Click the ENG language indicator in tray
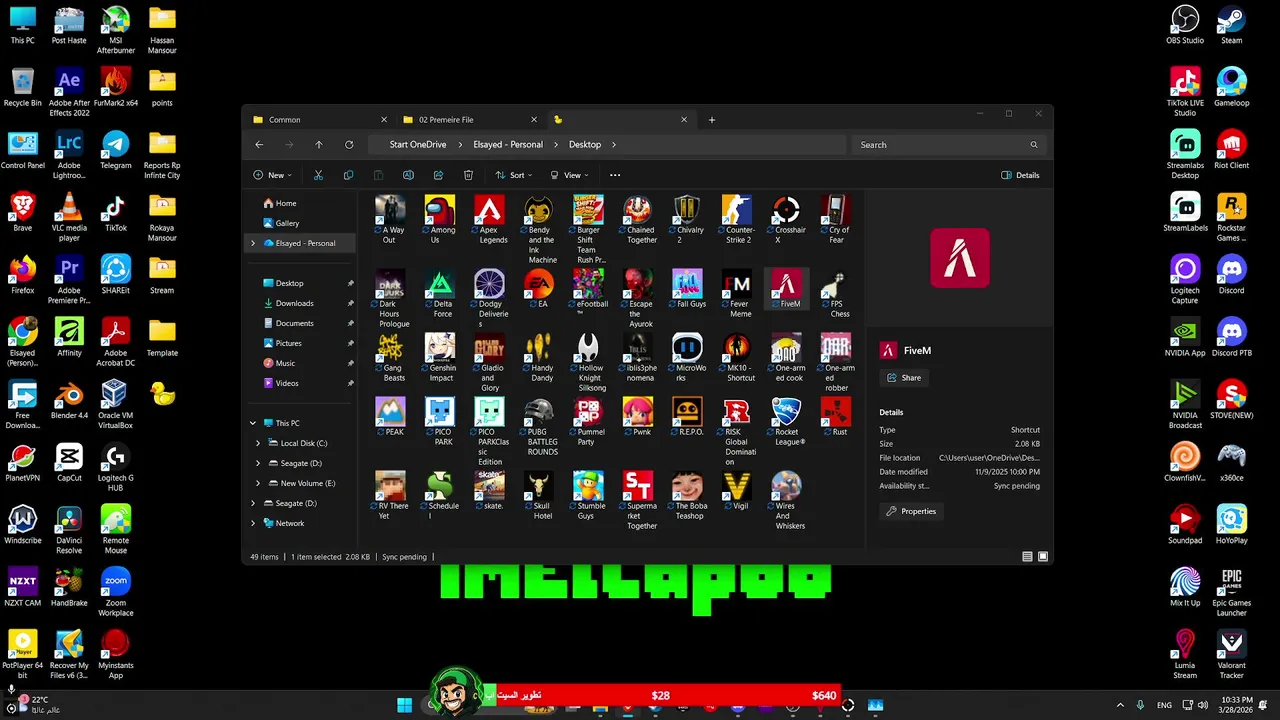The image size is (1280, 720). tap(1164, 705)
